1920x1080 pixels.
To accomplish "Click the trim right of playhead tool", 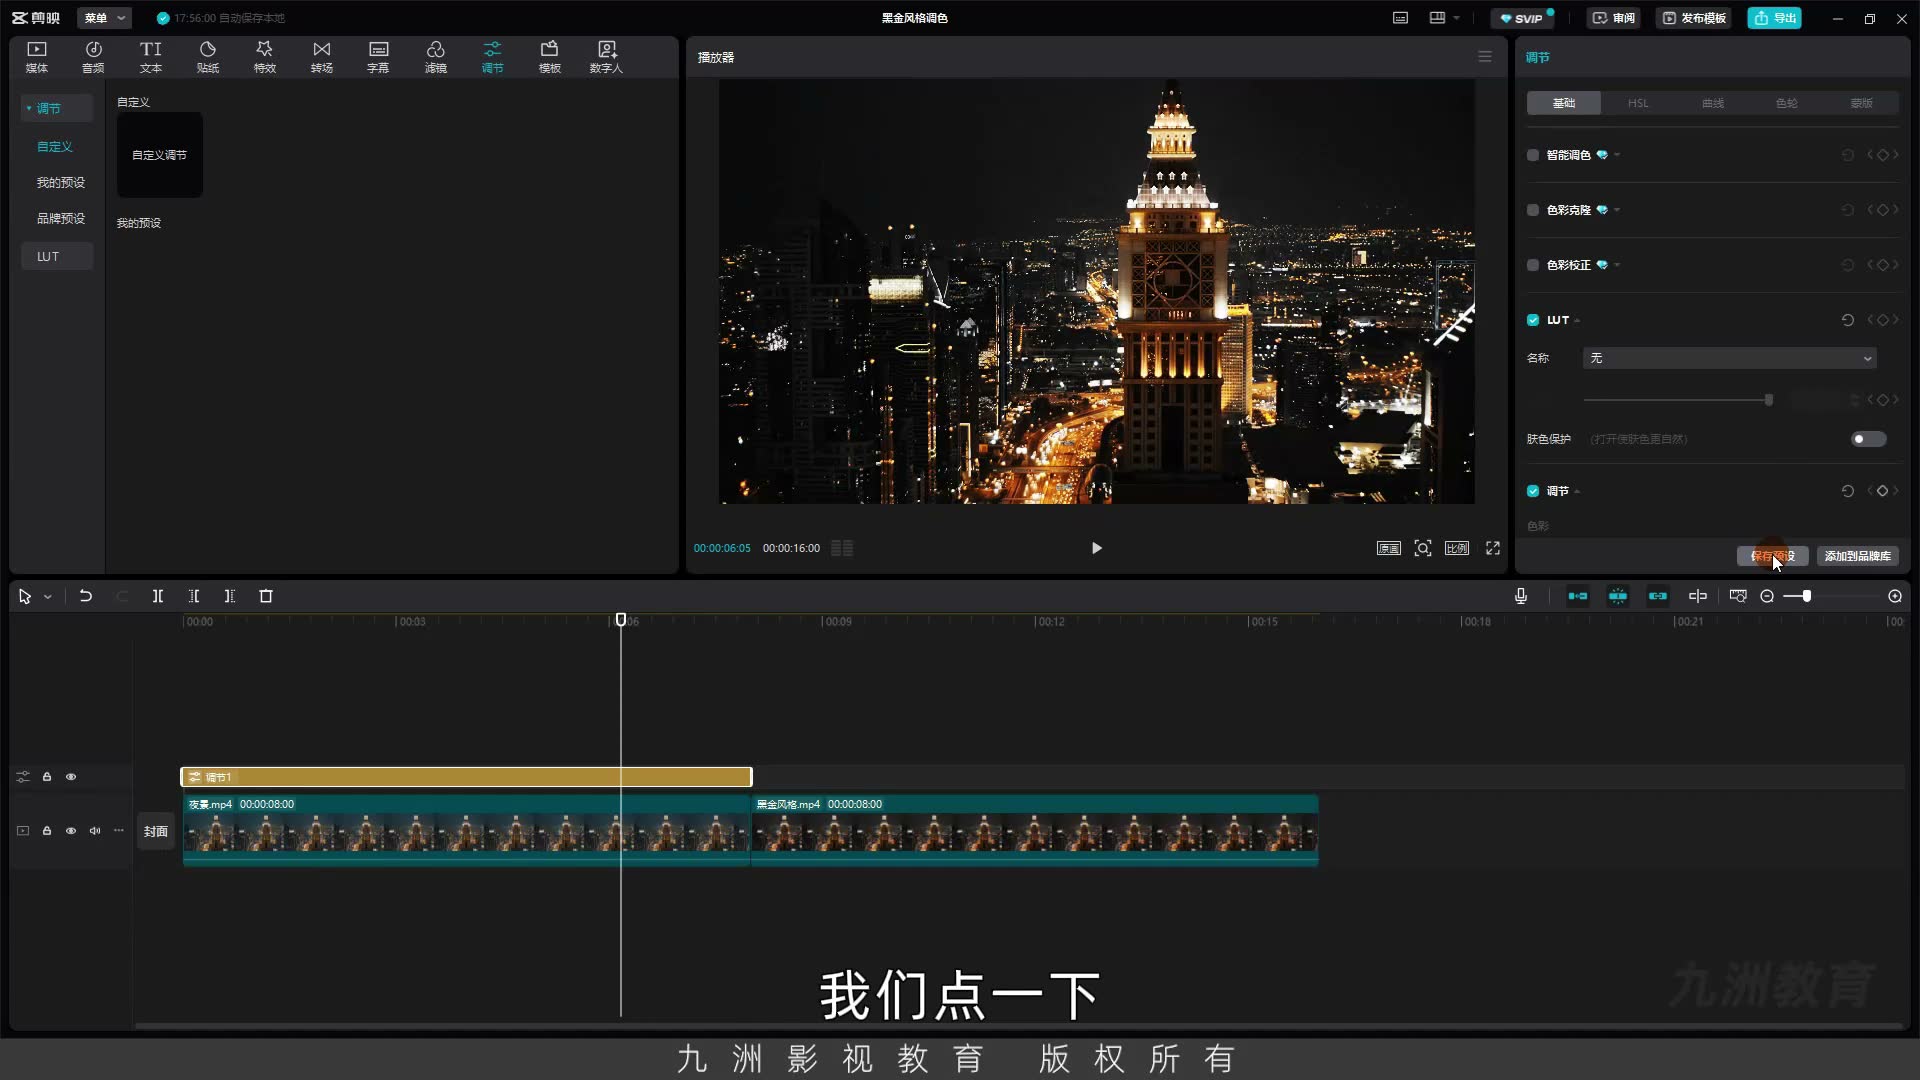I will (230, 596).
